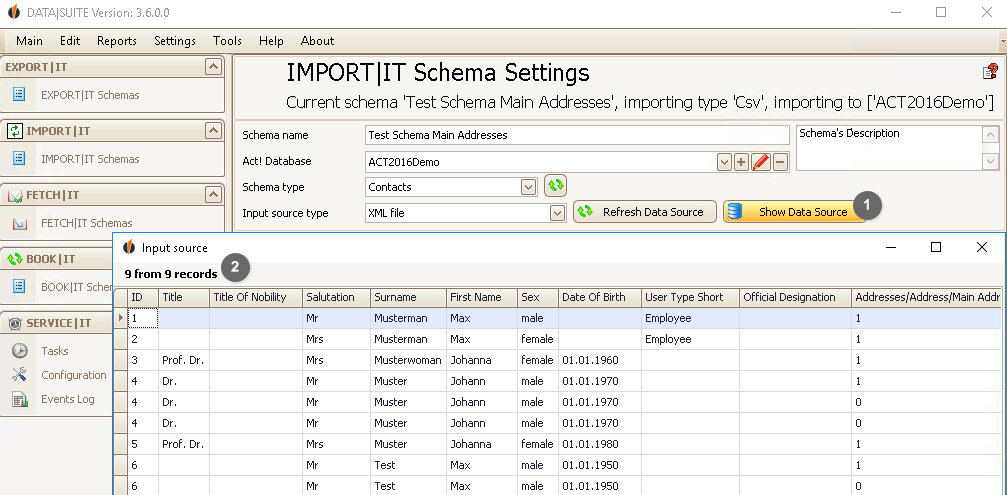Click the 'Prof. Dr.' title in row ID 5
The height and width of the screenshot is (495, 1007).
click(x=184, y=444)
